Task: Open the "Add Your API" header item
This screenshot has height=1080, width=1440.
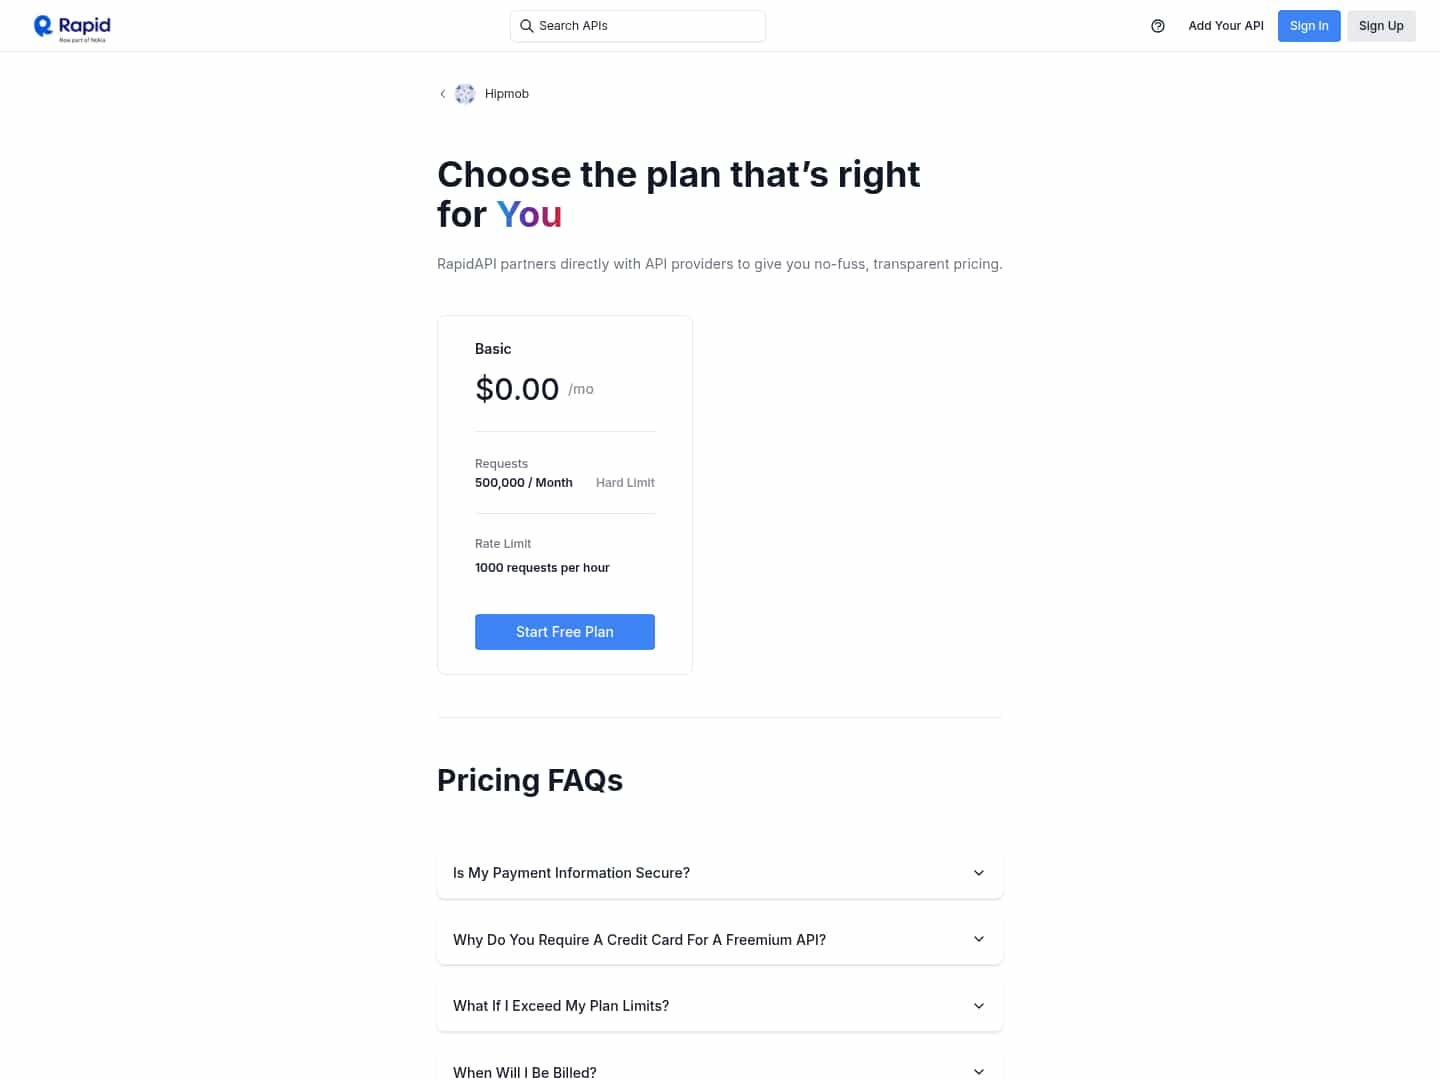Action: [1225, 26]
